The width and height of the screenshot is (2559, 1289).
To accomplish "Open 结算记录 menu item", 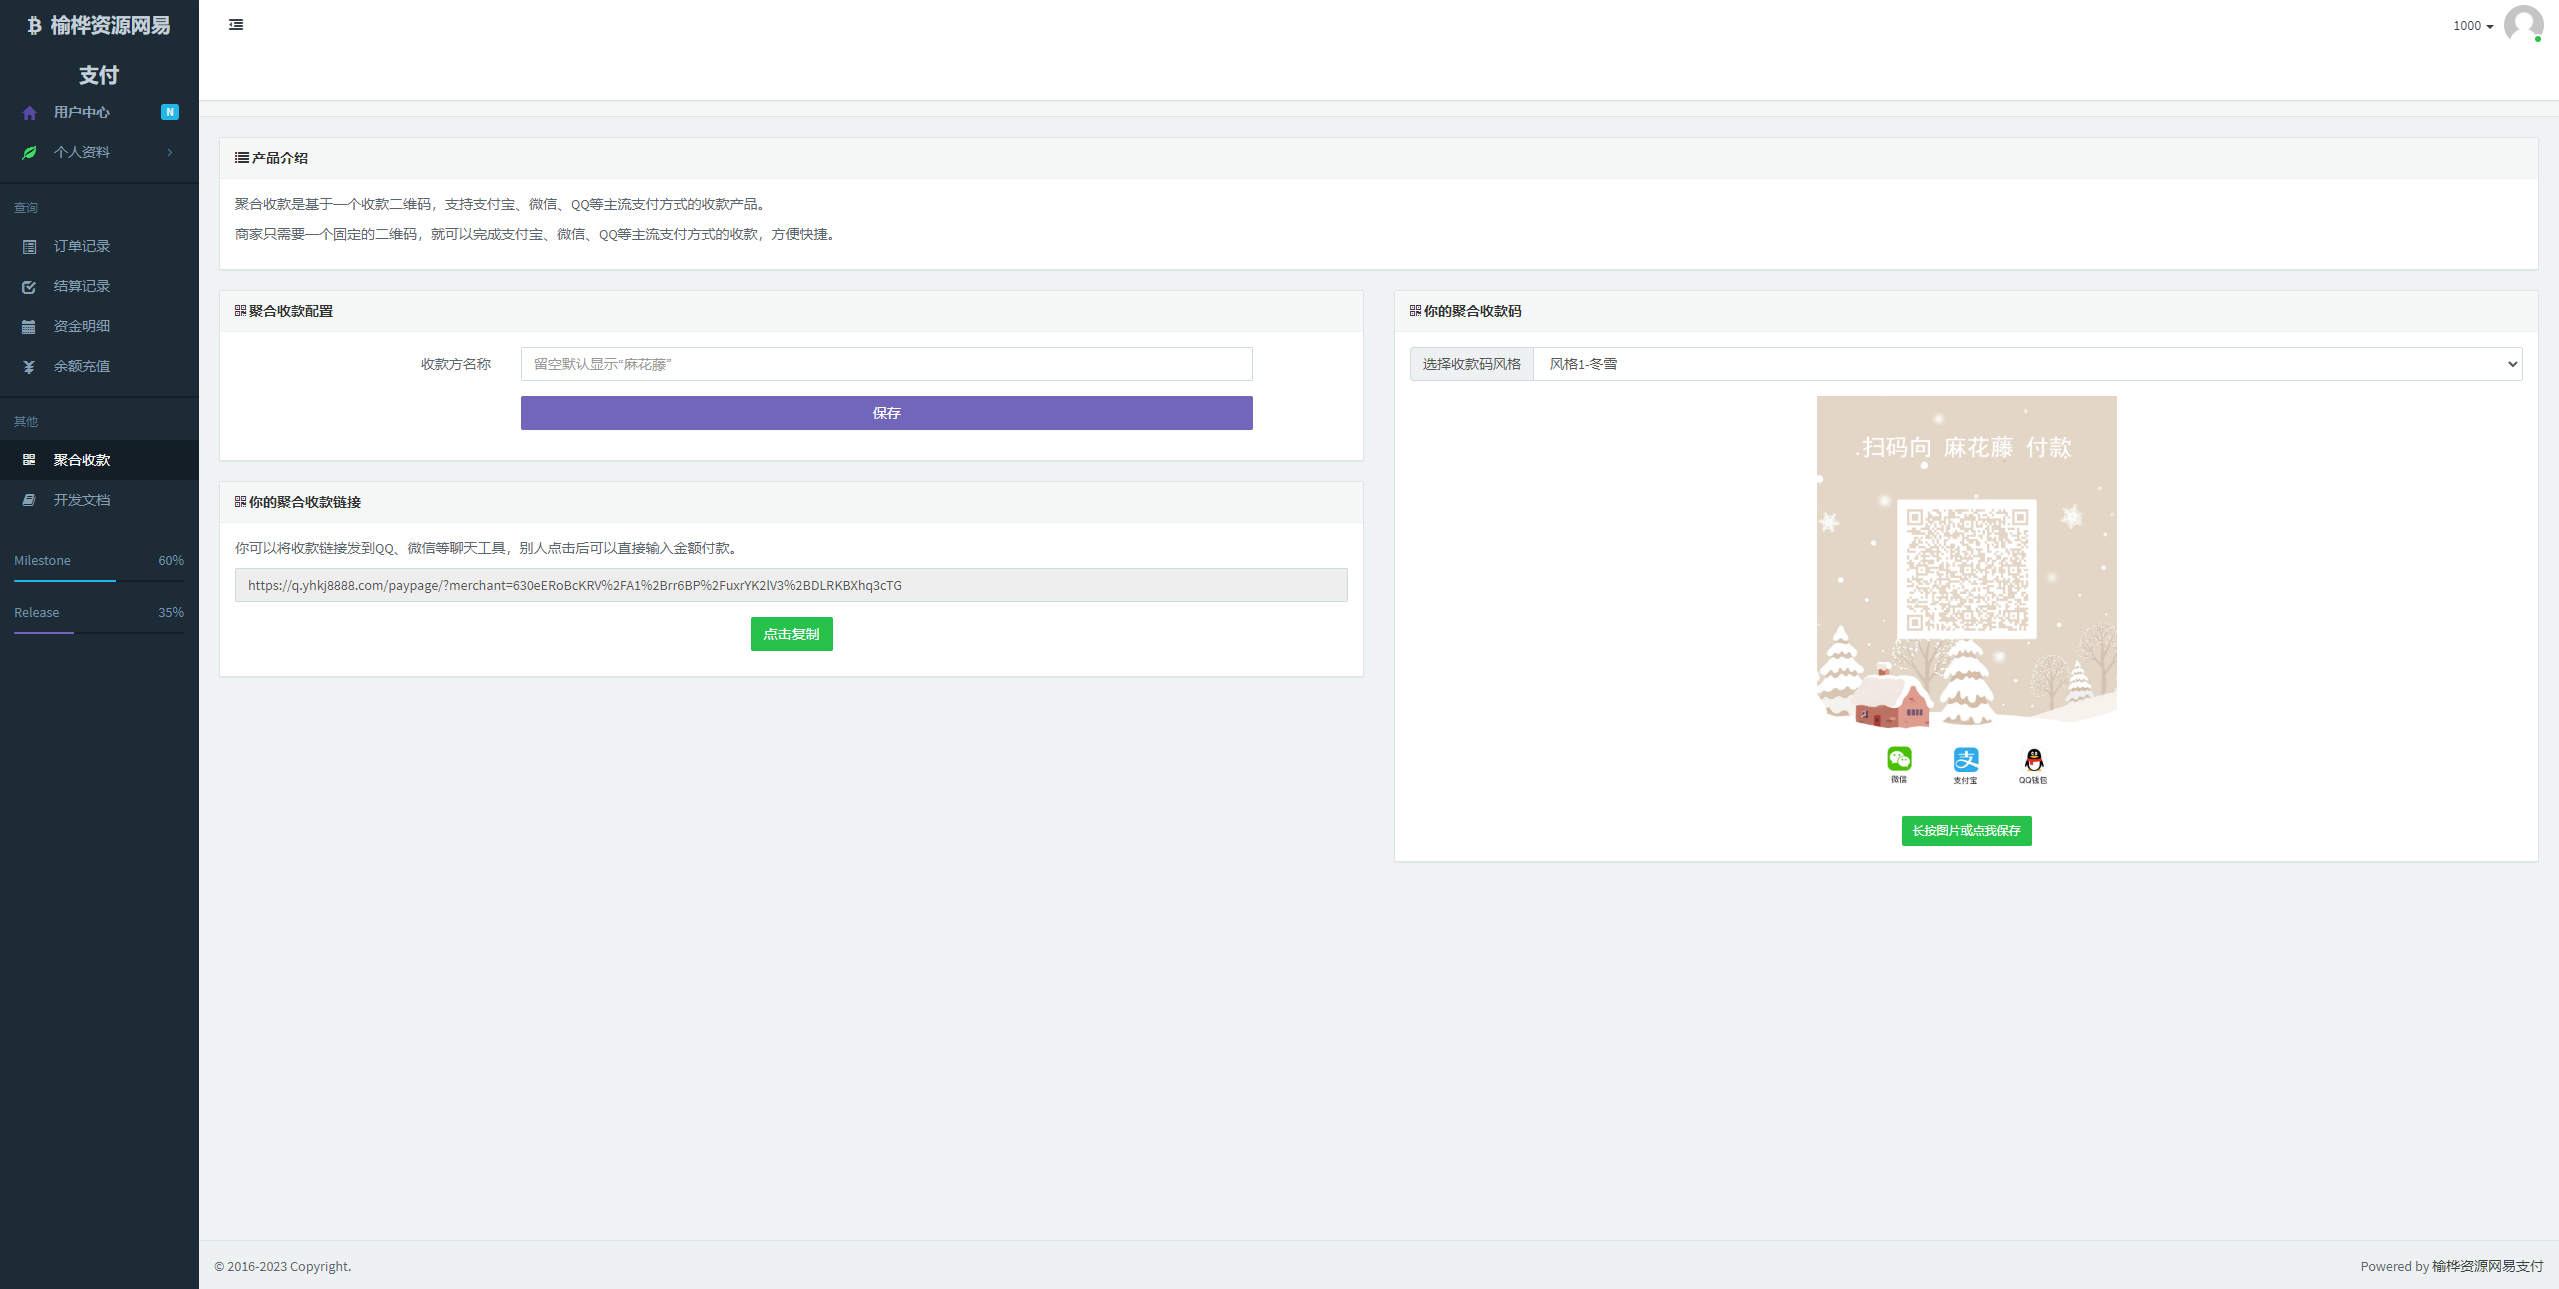I will pos(99,286).
